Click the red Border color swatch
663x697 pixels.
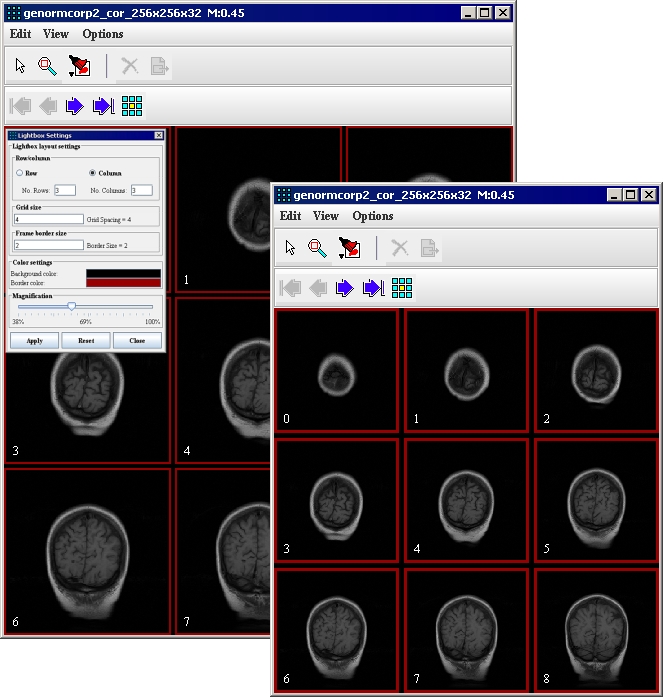pos(123,282)
